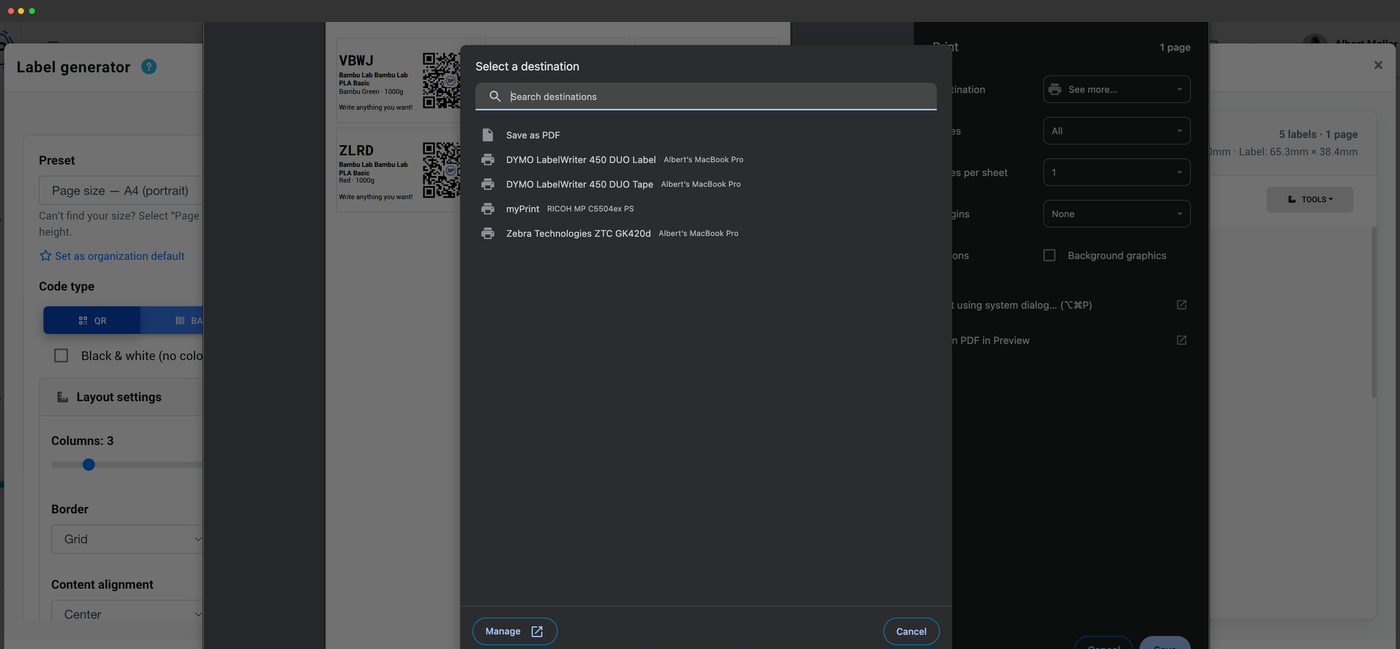Click the external-link icon for Open PDF in Preview
The width and height of the screenshot is (1400, 649).
tap(1181, 340)
